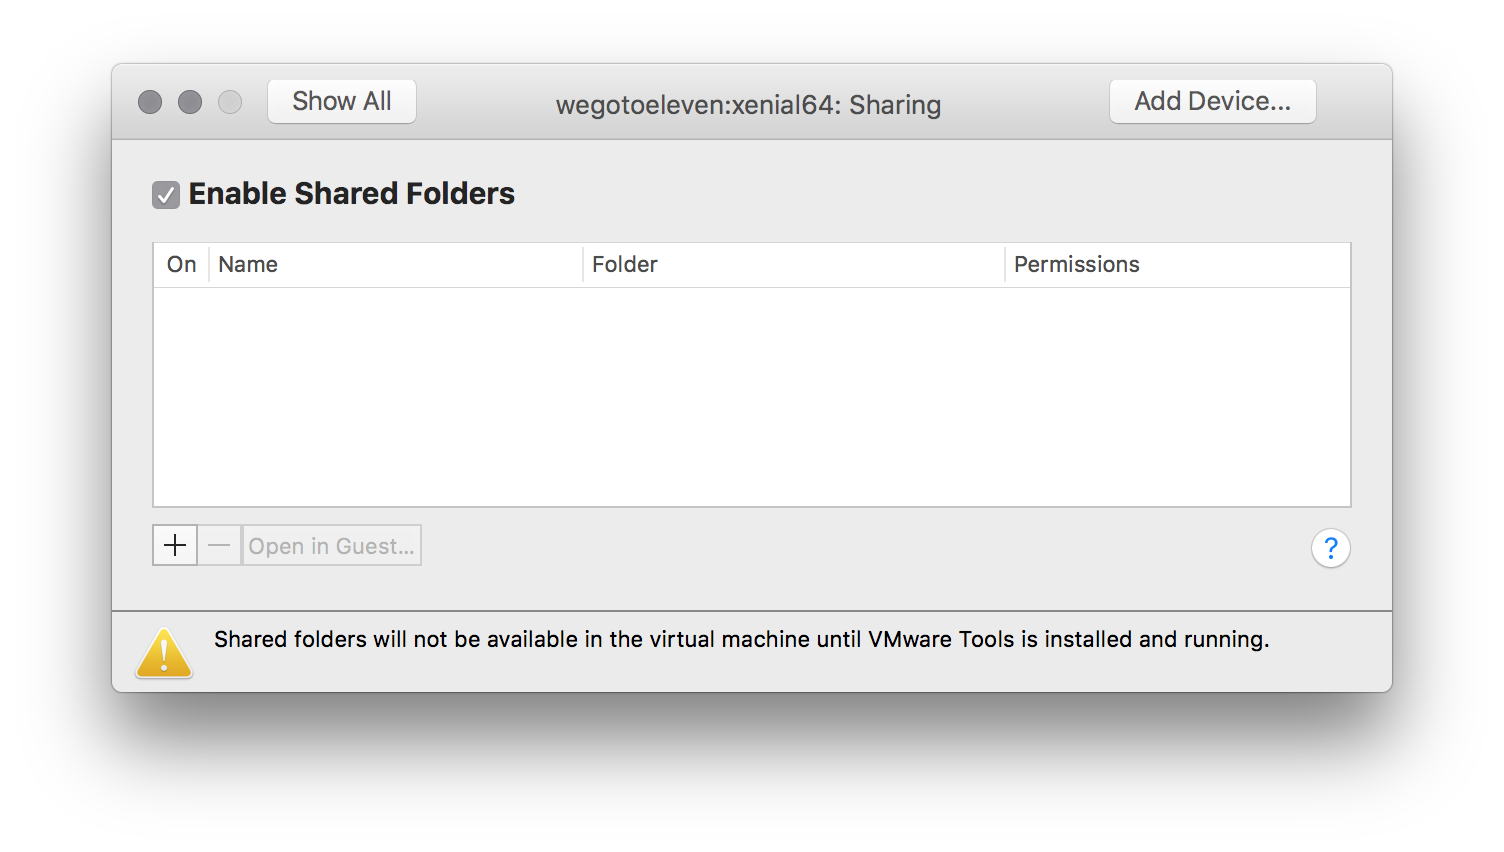Open help with the question mark icon
Screen dimensions: 1504x852
1331,548
